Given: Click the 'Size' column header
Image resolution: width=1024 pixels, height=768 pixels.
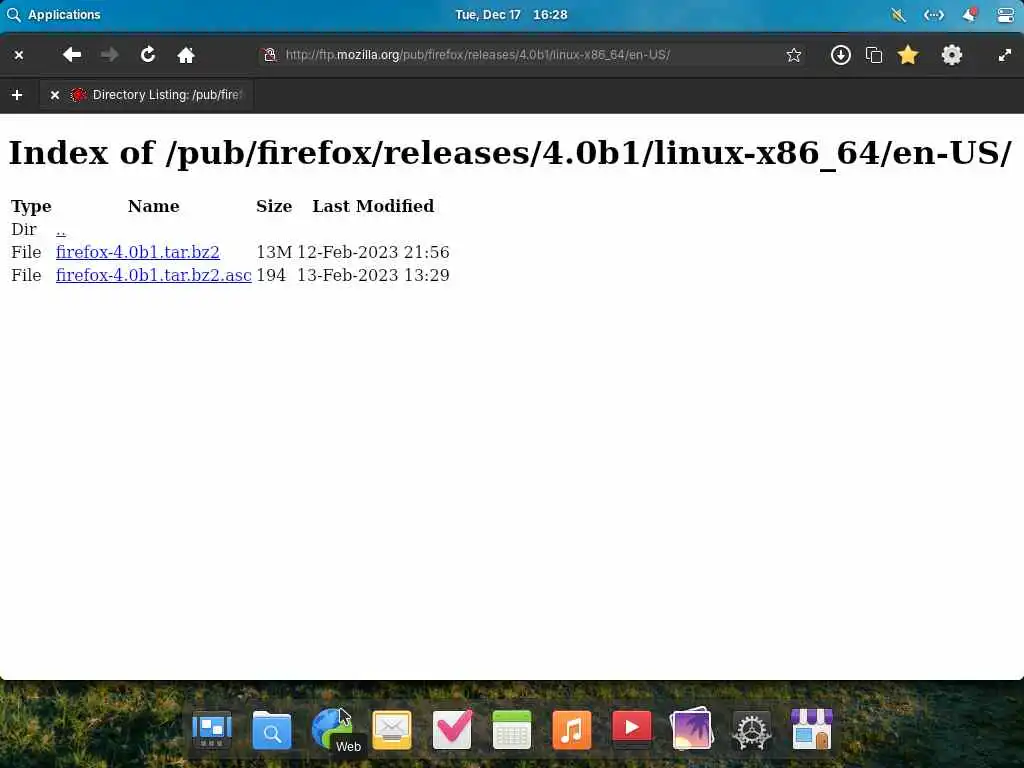Looking at the screenshot, I should point(274,206).
